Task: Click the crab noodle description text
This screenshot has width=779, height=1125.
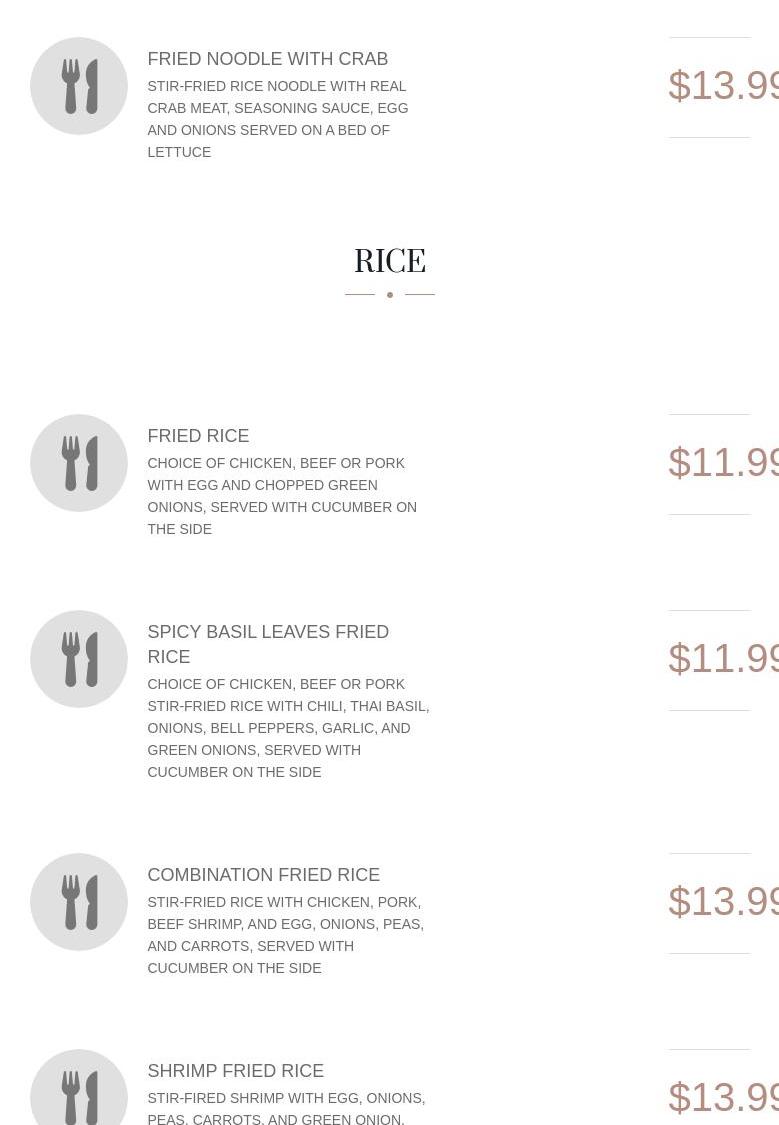Action: tap(277, 119)
